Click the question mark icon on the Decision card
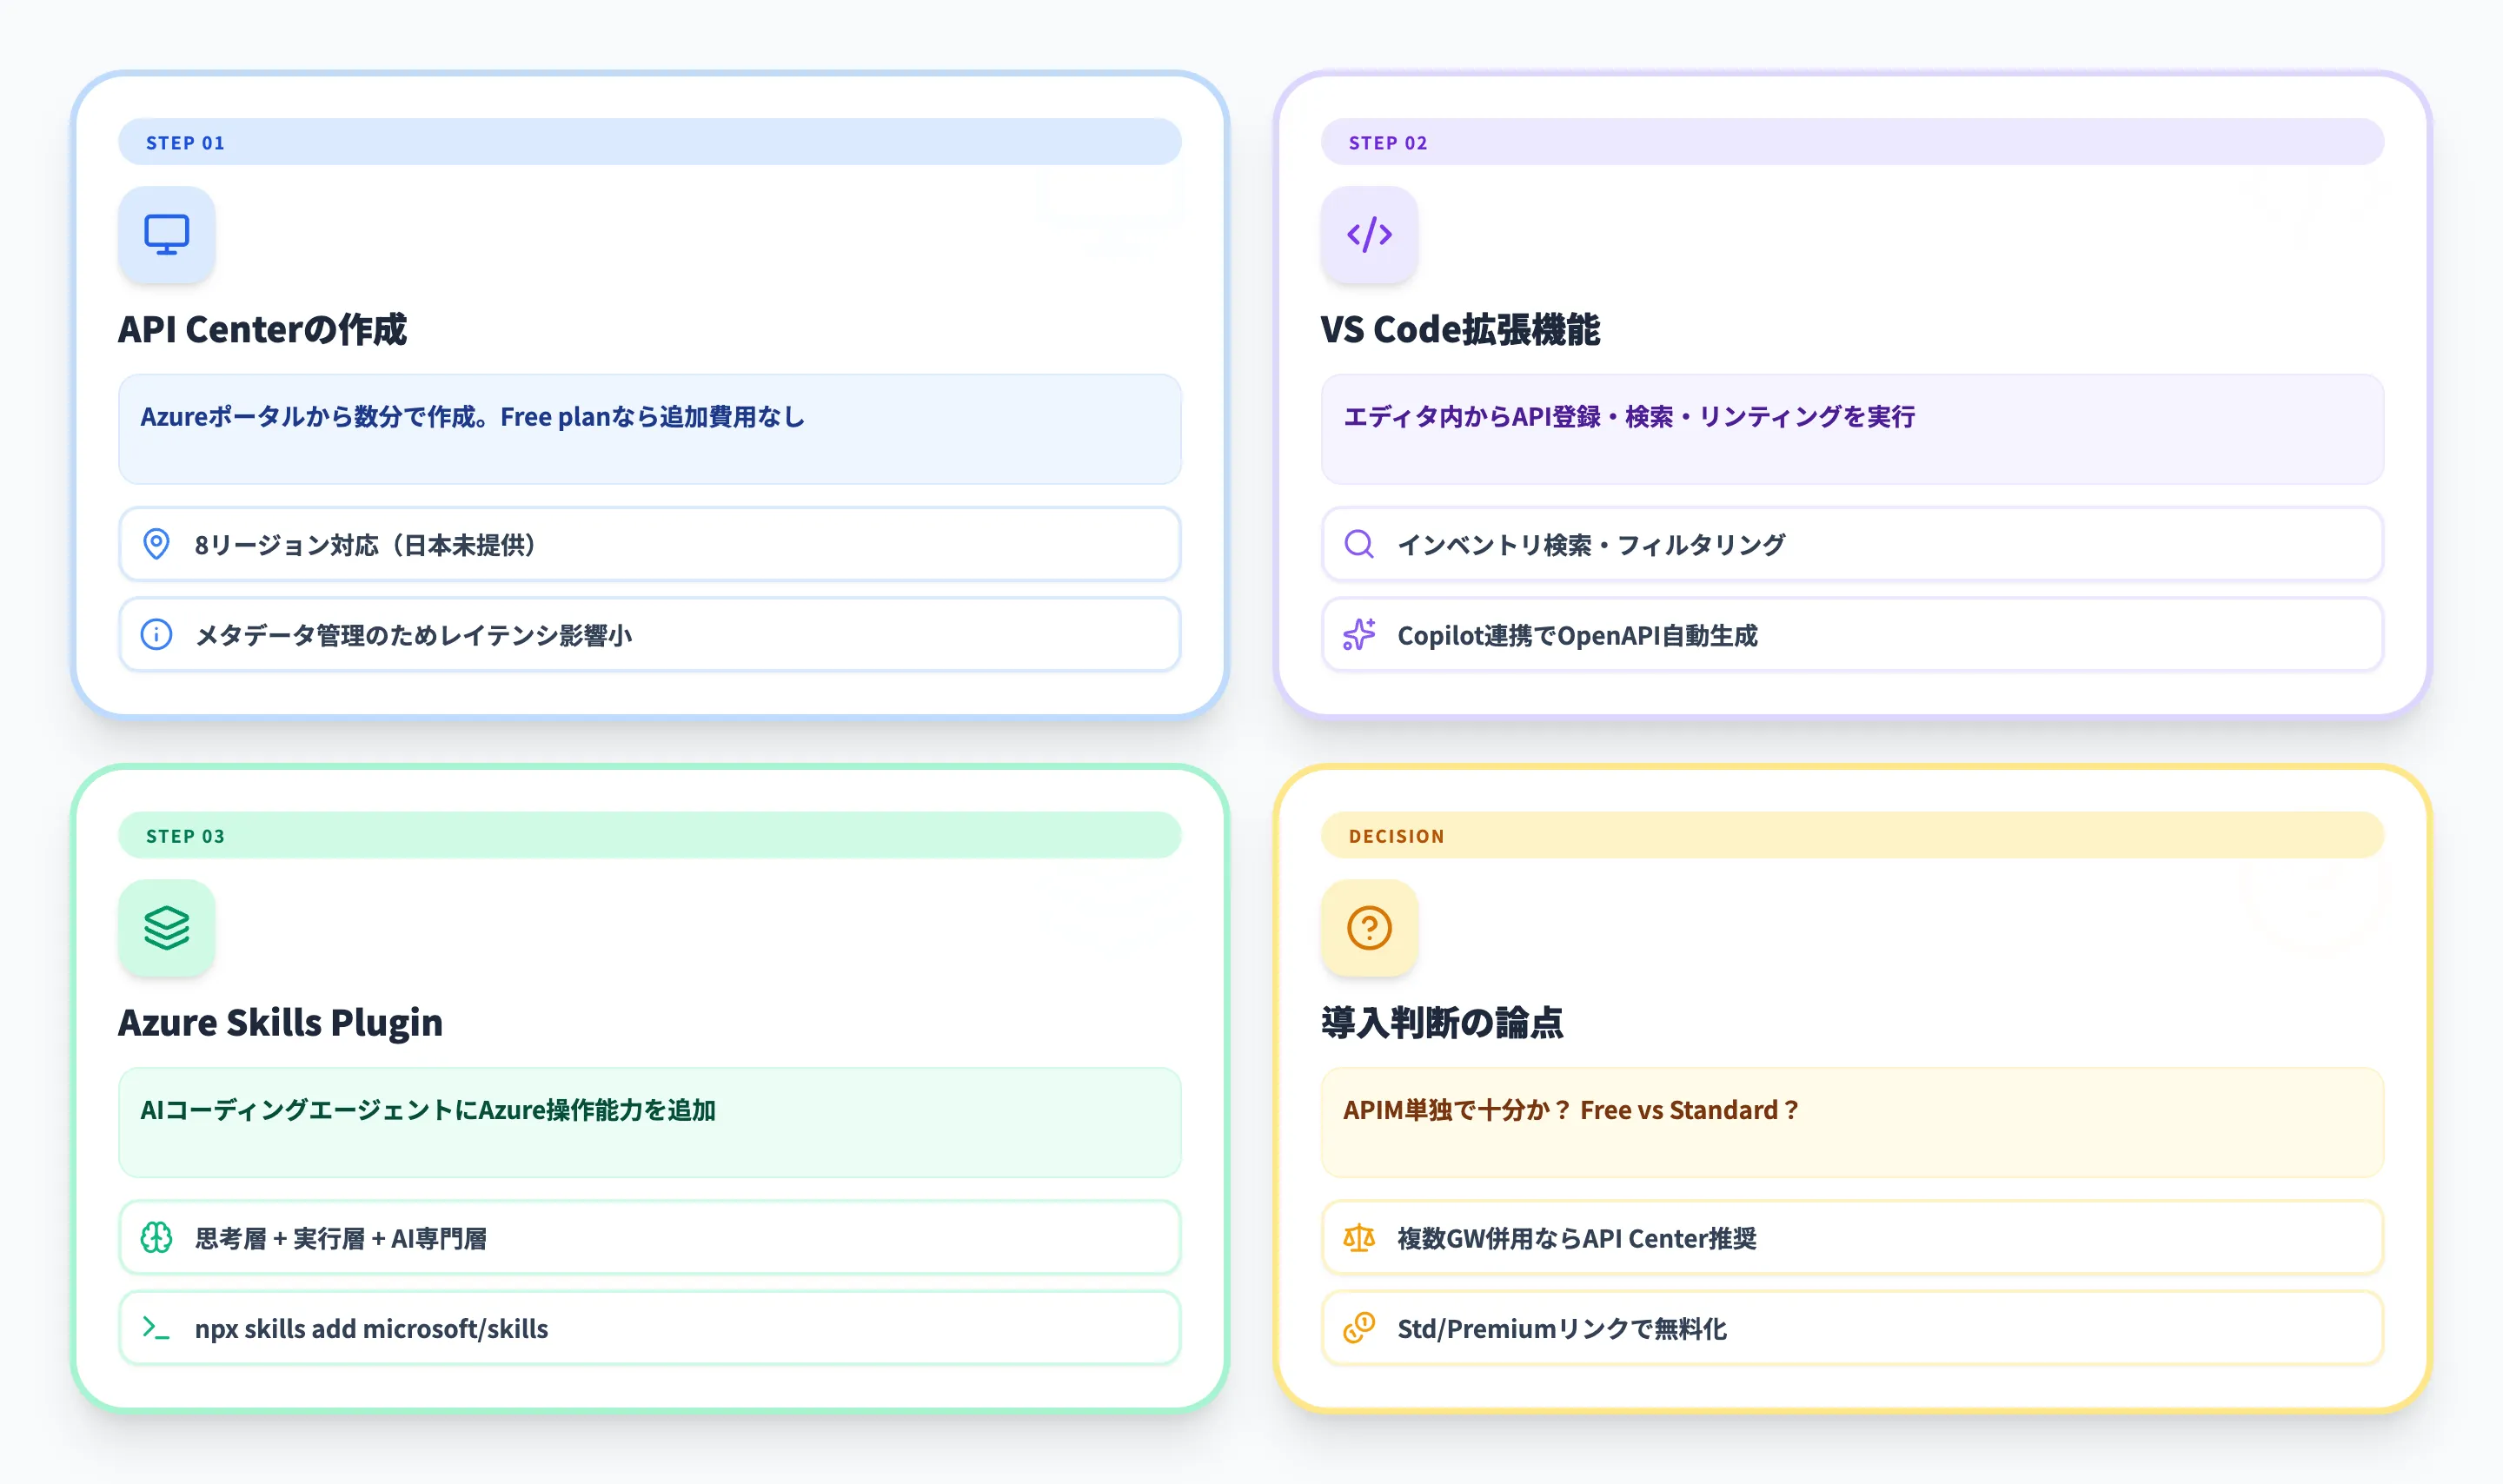 [1369, 928]
